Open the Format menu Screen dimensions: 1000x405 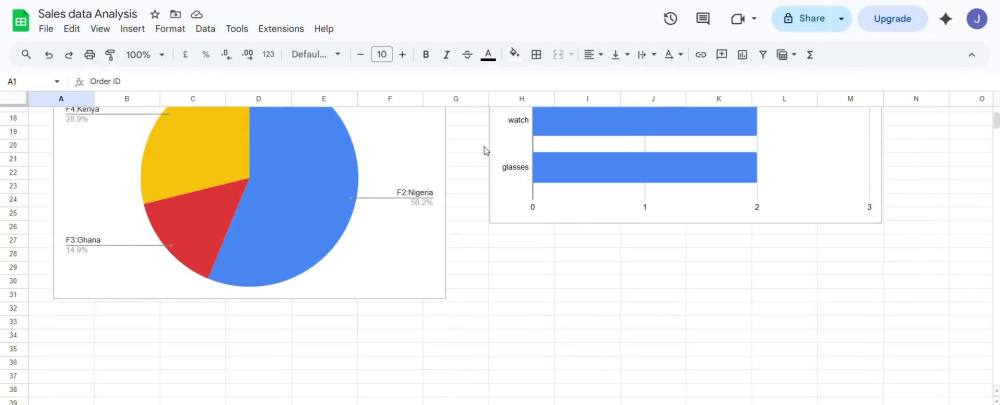click(x=170, y=29)
